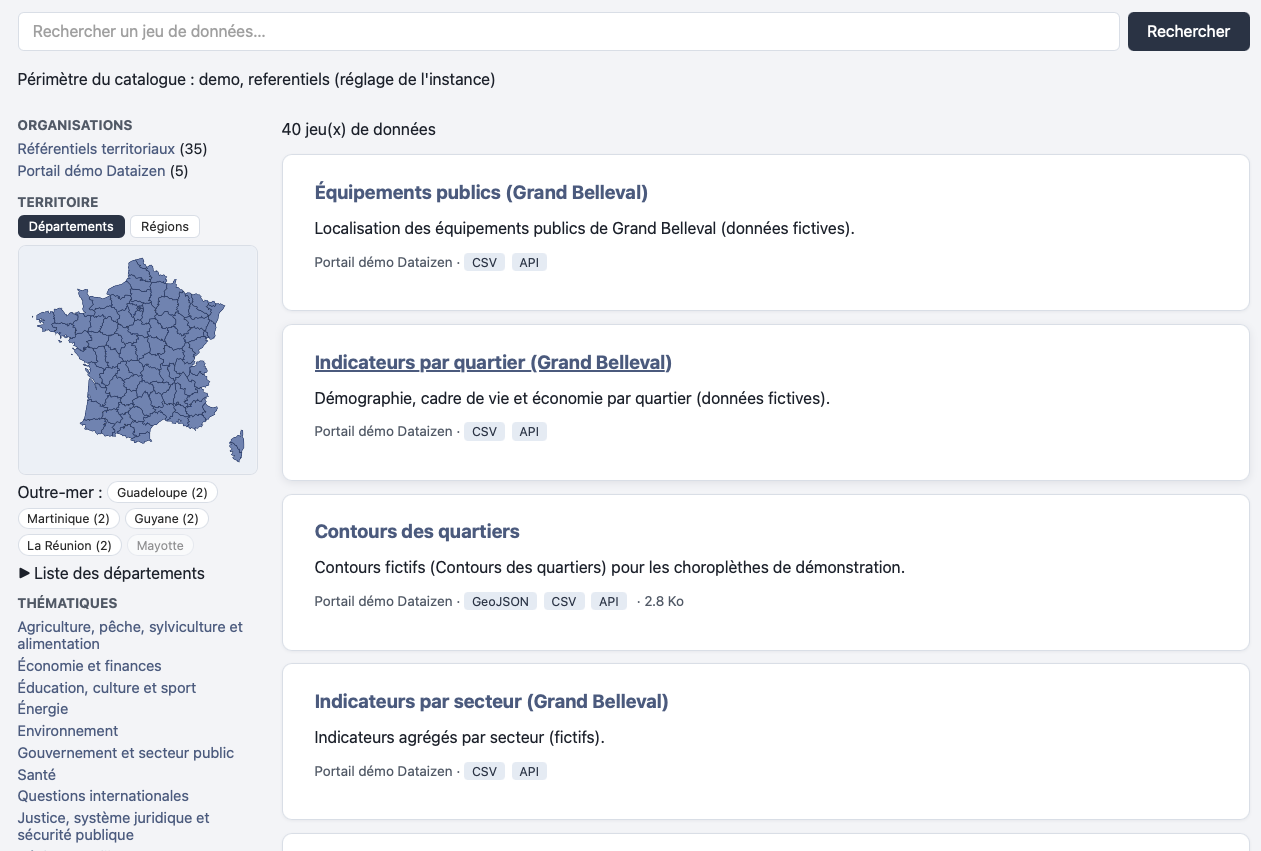Filter by Agriculture, pêche, sylviculture theme
1261x851 pixels.
tap(130, 636)
